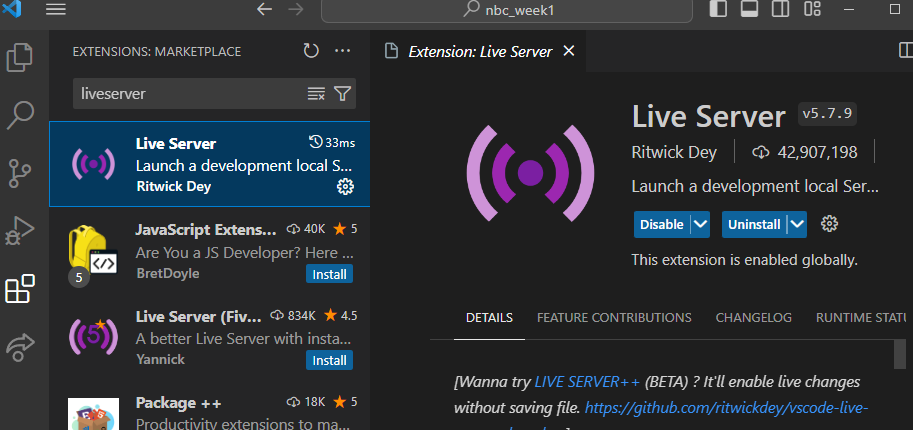Open Run and Debug view

coord(20,231)
